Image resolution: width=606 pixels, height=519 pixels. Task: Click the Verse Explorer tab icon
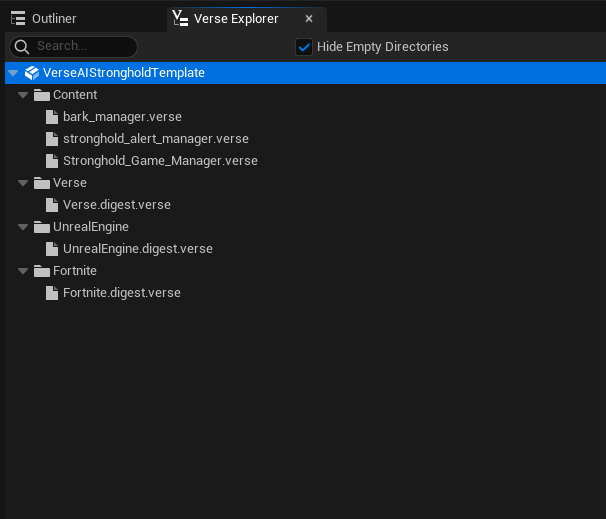point(180,18)
